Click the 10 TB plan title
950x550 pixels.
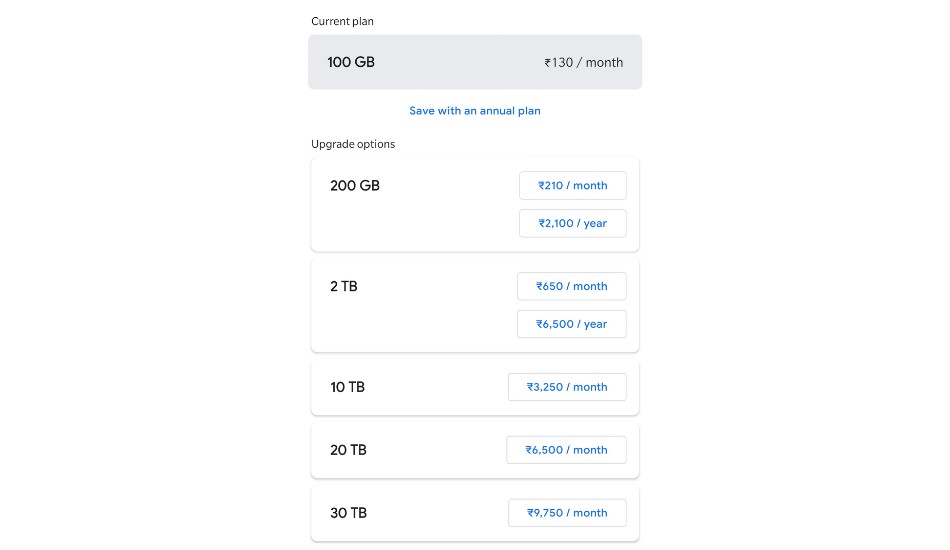(347, 387)
